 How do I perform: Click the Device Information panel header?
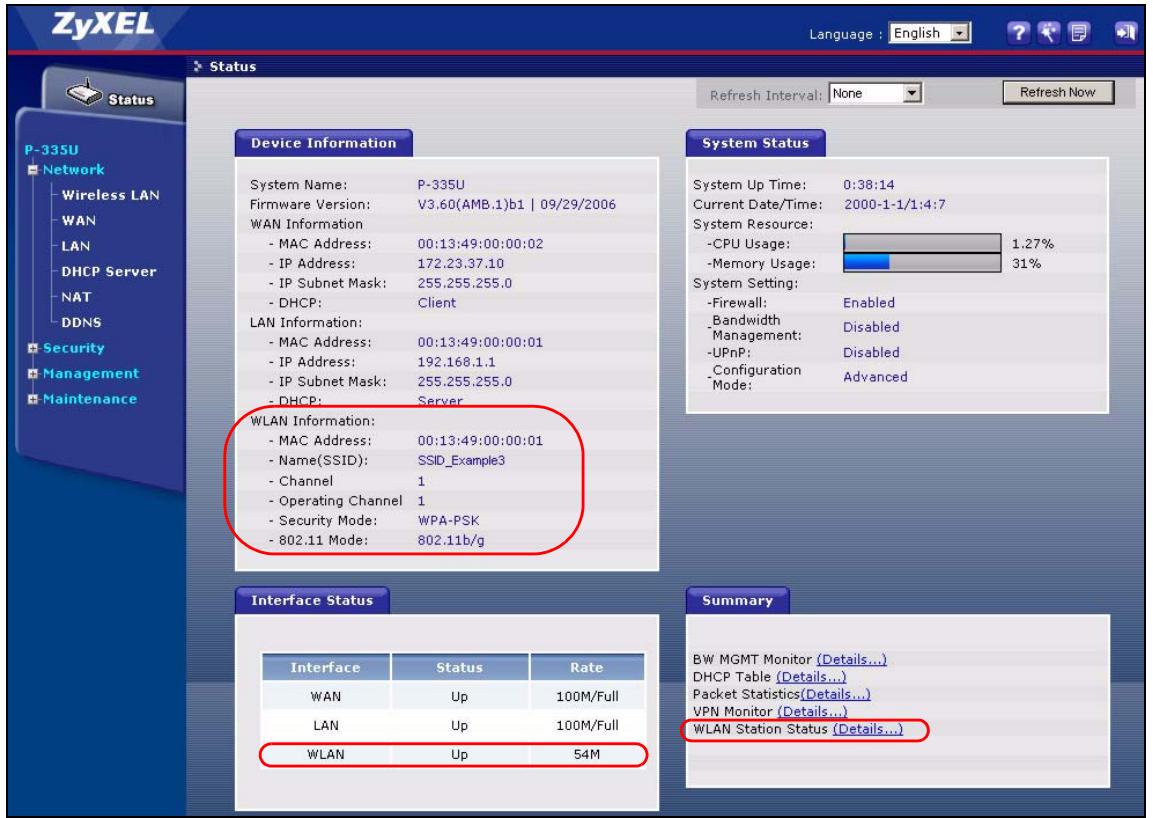[x=324, y=143]
